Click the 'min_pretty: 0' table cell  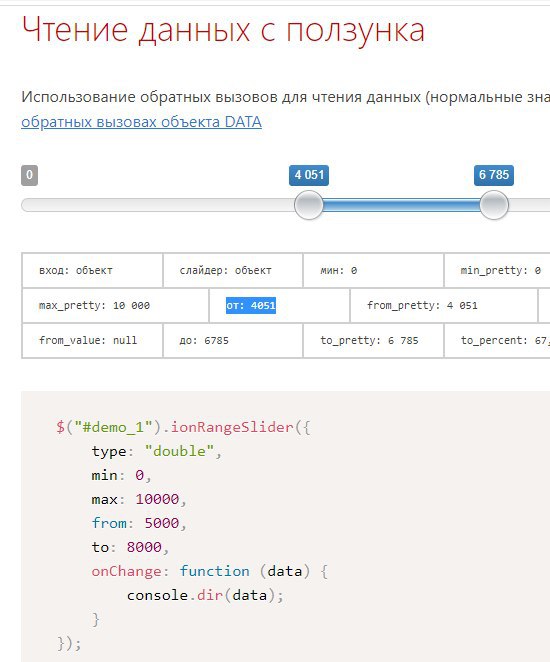[x=497, y=270]
